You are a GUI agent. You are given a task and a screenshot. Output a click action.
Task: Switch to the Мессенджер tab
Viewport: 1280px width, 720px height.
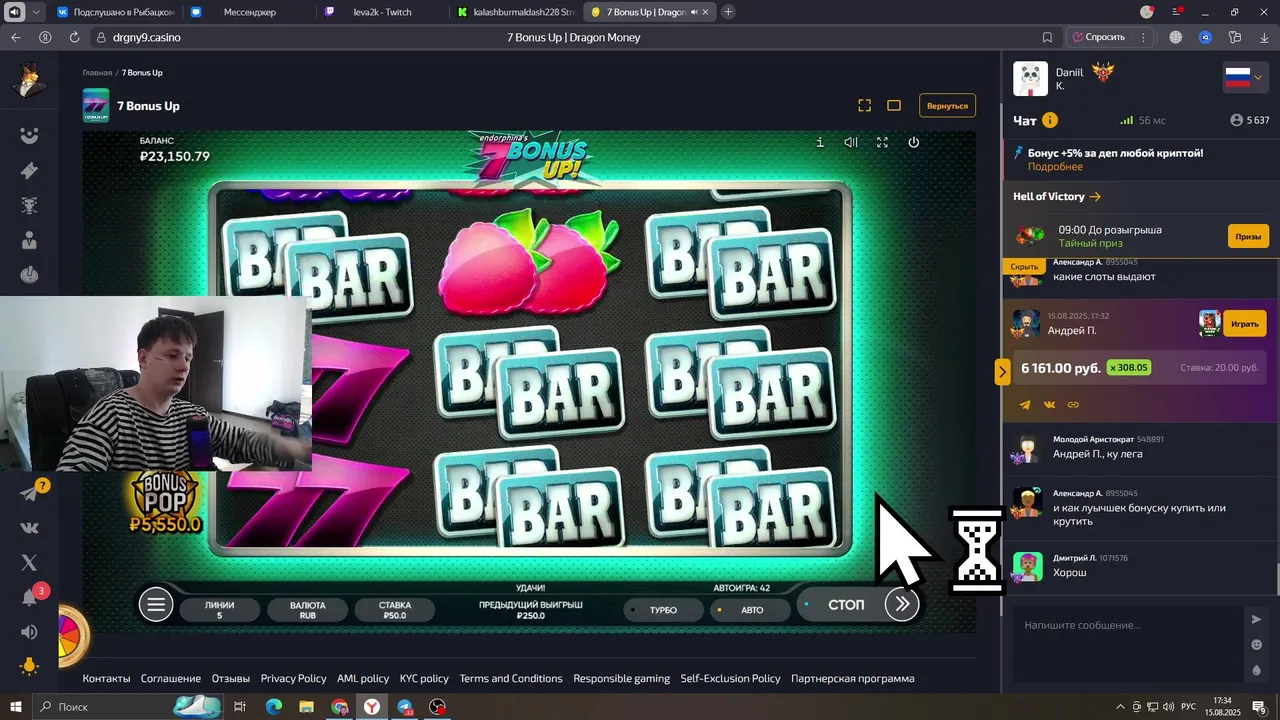tap(249, 12)
